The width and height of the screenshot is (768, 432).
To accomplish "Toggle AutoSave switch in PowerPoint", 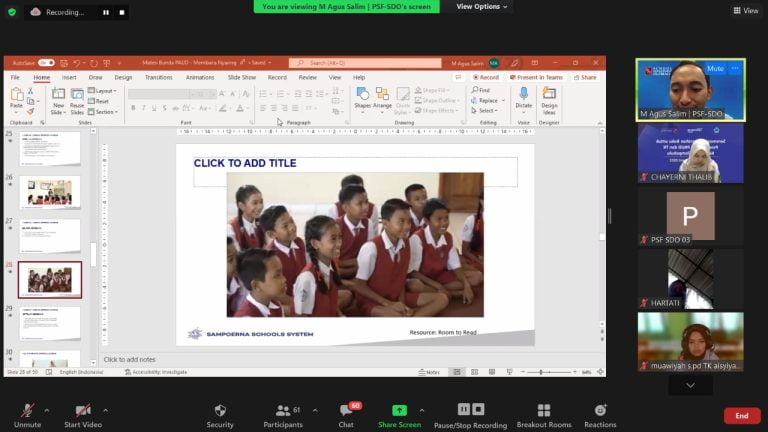I will click(46, 63).
